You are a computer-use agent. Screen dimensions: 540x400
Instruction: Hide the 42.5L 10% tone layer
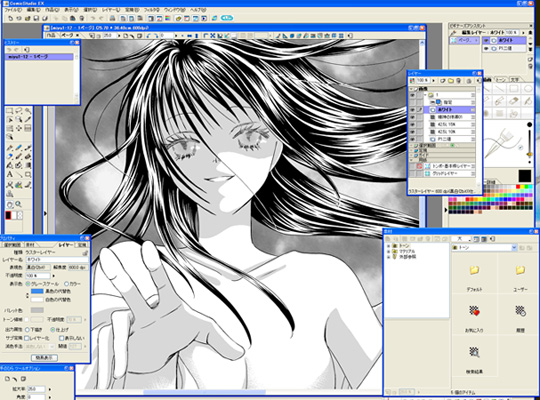pos(412,132)
